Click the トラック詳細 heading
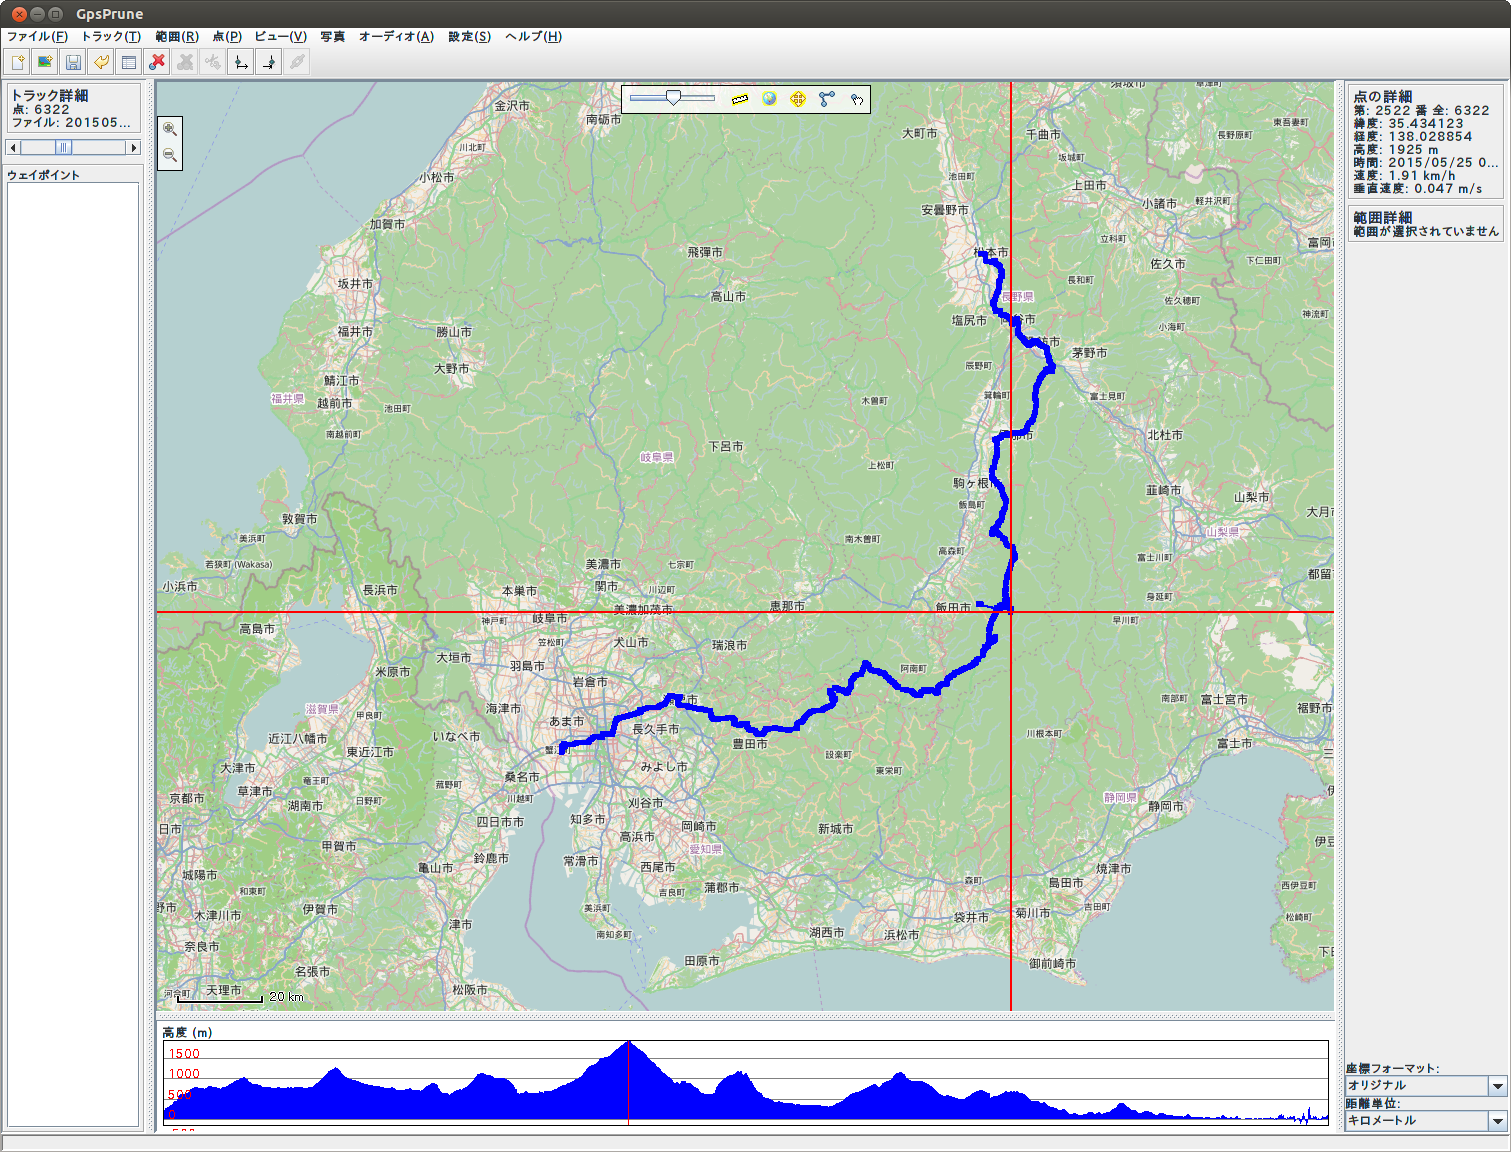The height and width of the screenshot is (1152, 1511). [x=50, y=96]
